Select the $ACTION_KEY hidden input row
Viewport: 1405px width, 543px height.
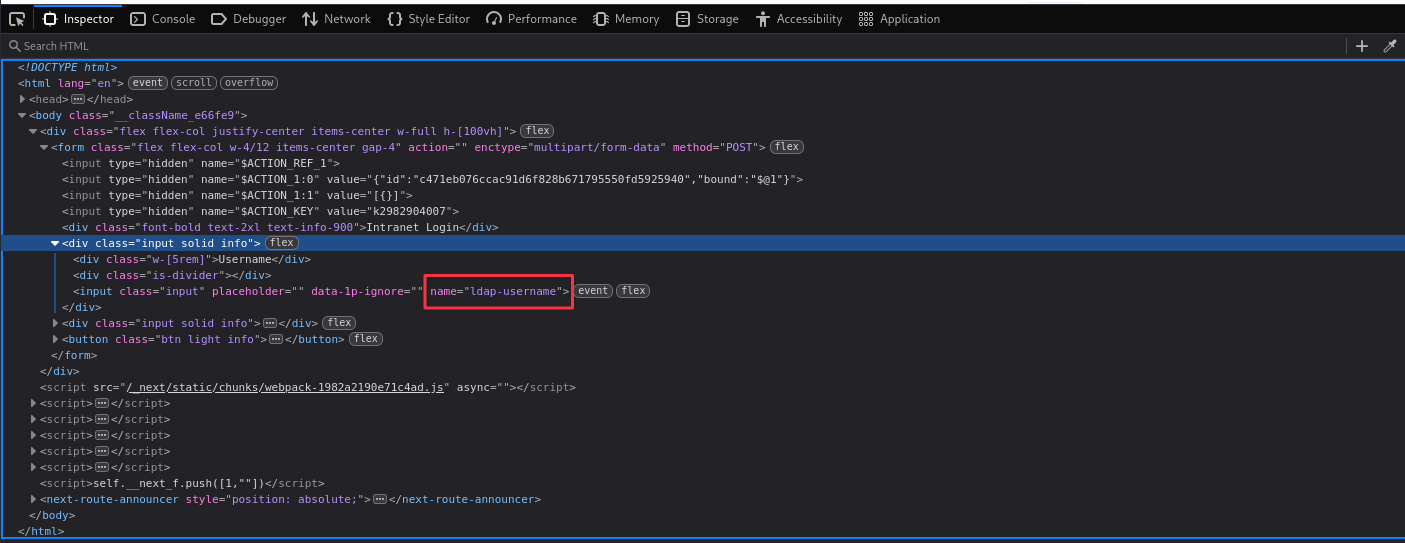pyautogui.click(x=702, y=211)
